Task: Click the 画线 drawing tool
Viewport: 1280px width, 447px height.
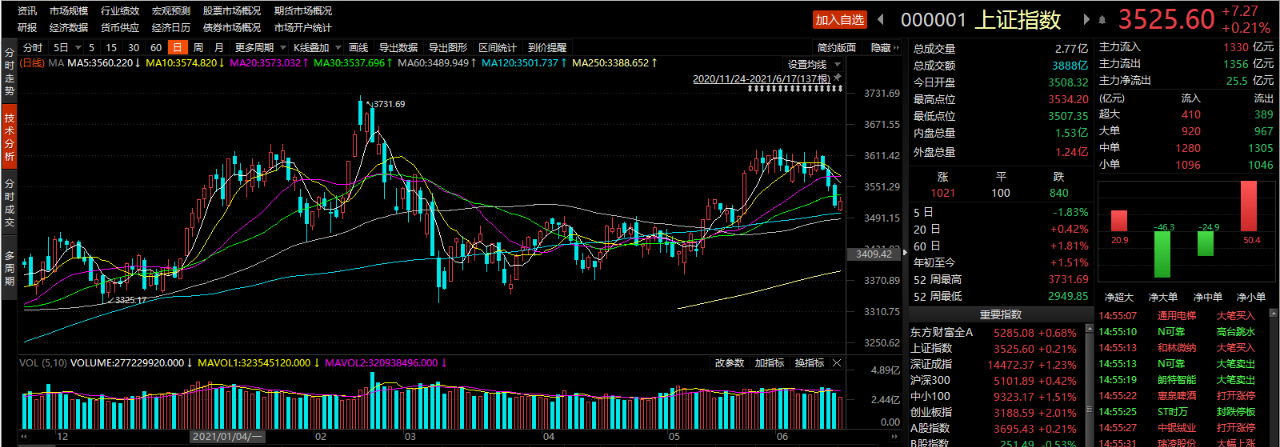Action: [x=359, y=47]
